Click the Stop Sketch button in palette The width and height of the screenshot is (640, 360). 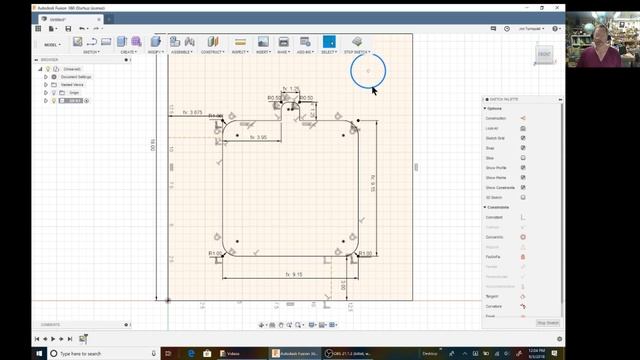(x=547, y=323)
